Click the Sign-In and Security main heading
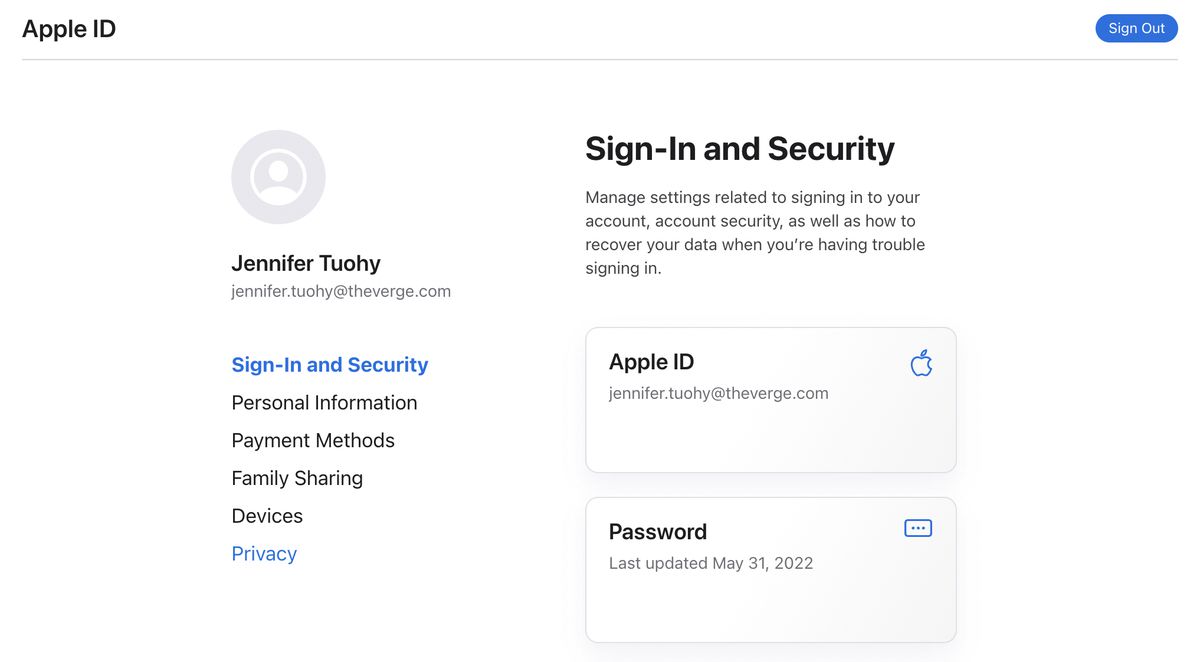 [x=740, y=149]
